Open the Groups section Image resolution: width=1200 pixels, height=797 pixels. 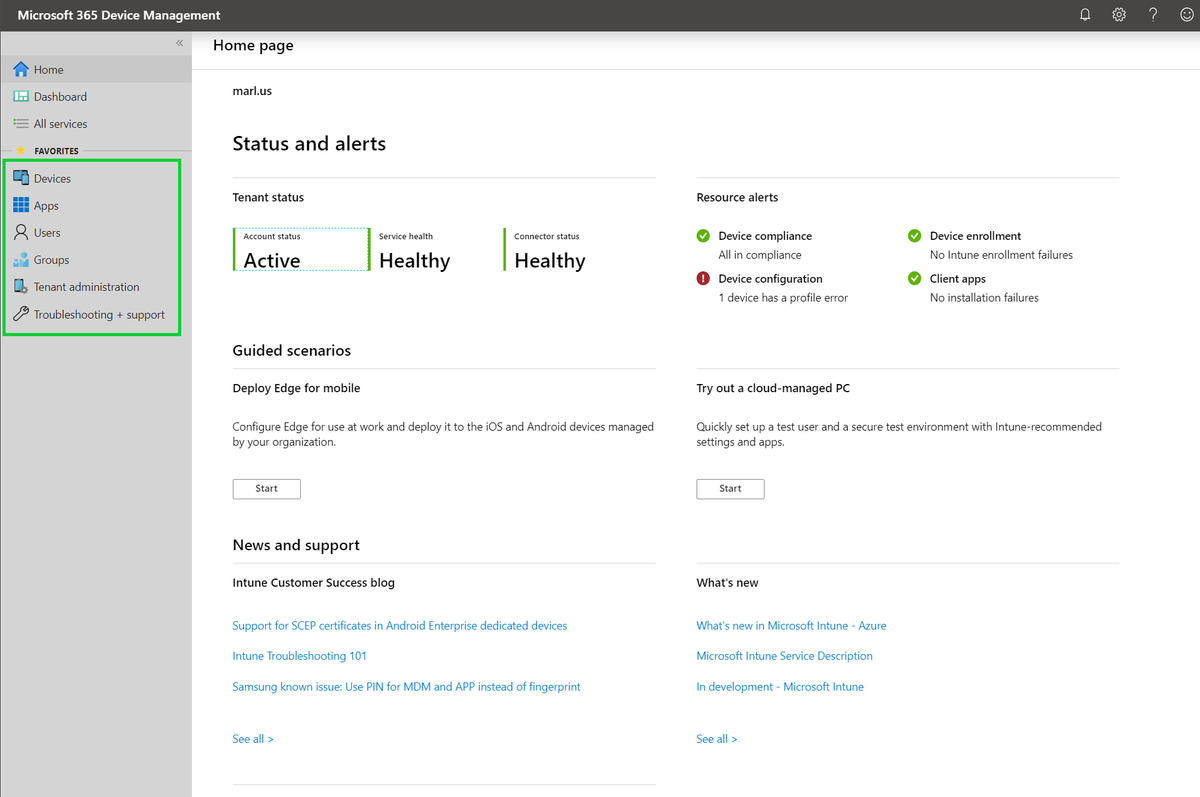point(53,259)
